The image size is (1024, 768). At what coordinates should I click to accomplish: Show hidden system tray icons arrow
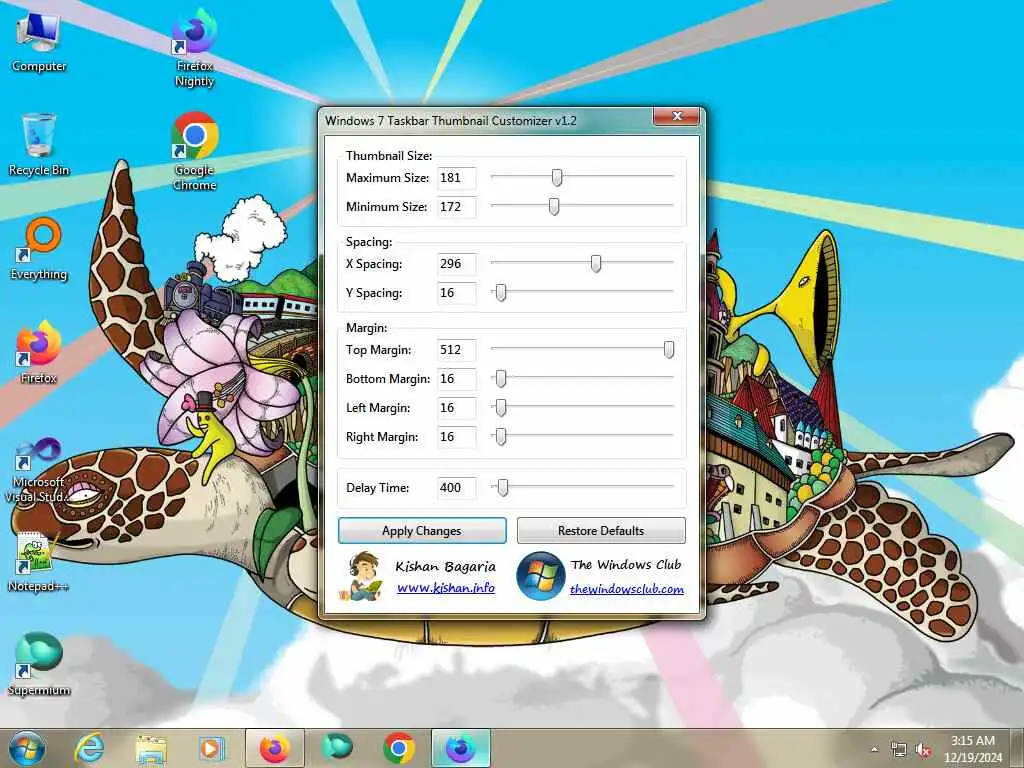[x=874, y=749]
